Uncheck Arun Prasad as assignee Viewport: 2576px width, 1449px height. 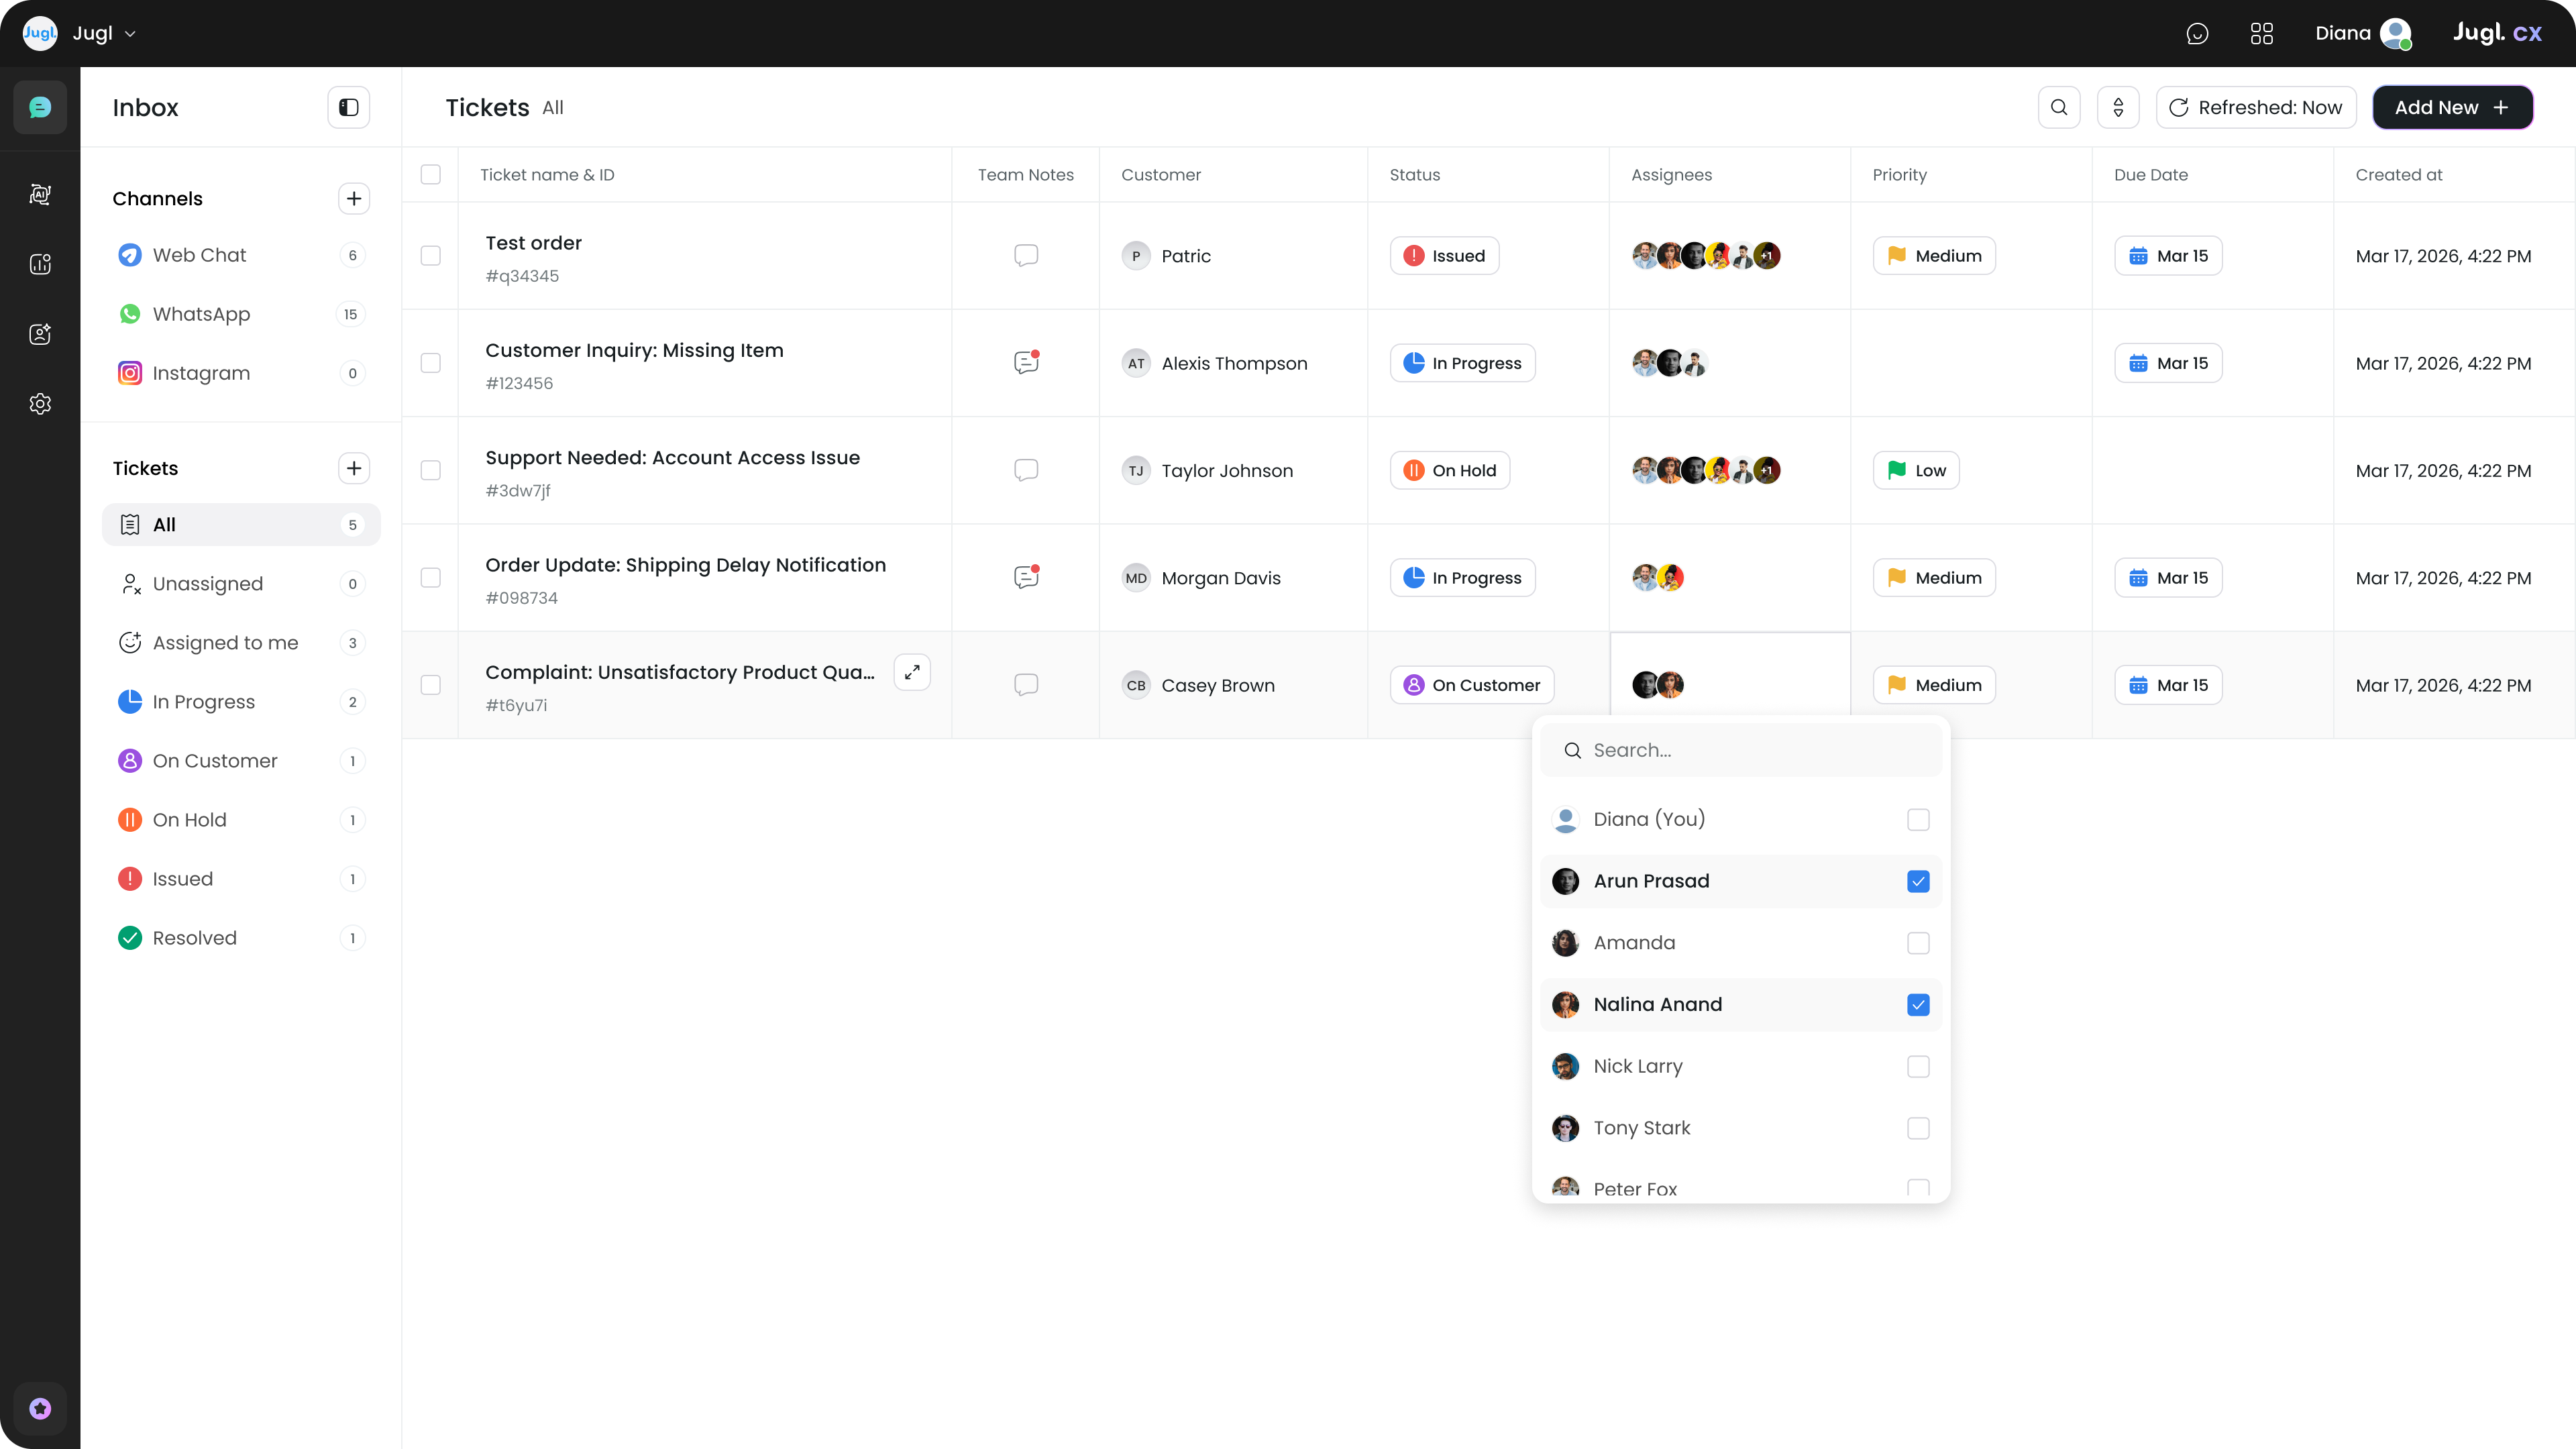click(x=1918, y=881)
